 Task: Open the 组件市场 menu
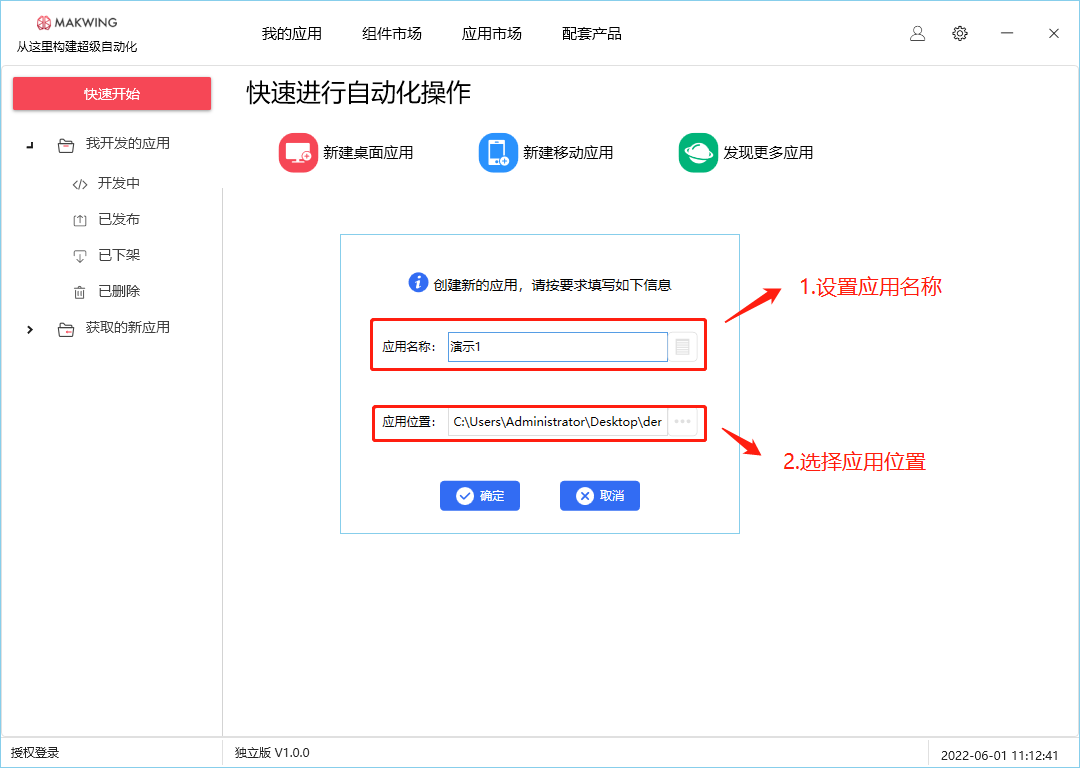(392, 34)
